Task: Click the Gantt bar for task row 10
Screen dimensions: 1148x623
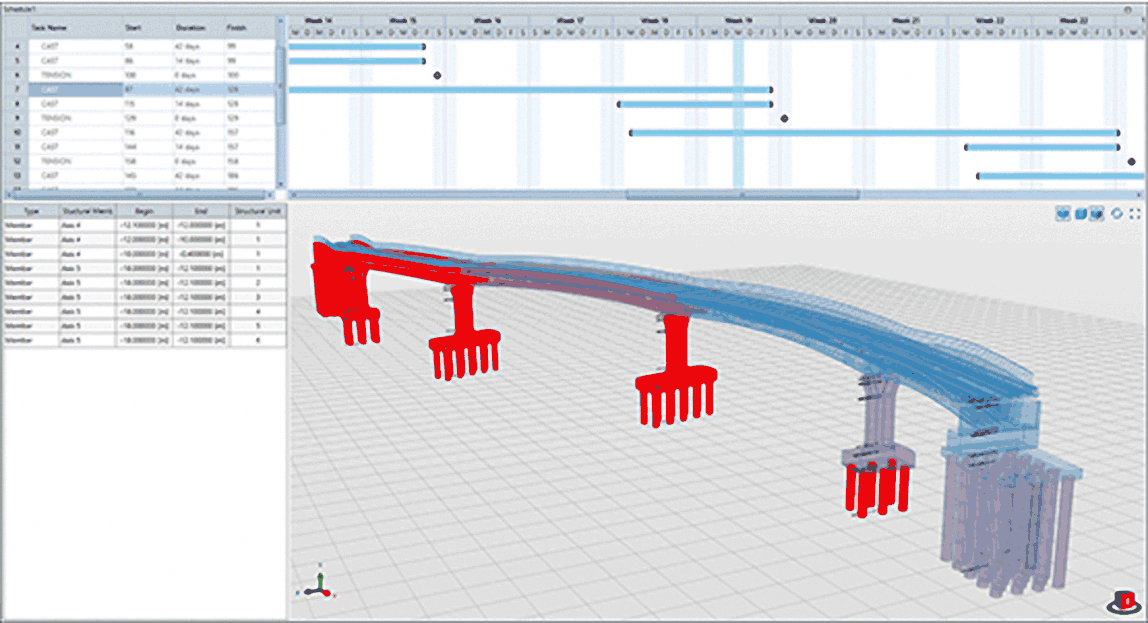Action: 874,133
